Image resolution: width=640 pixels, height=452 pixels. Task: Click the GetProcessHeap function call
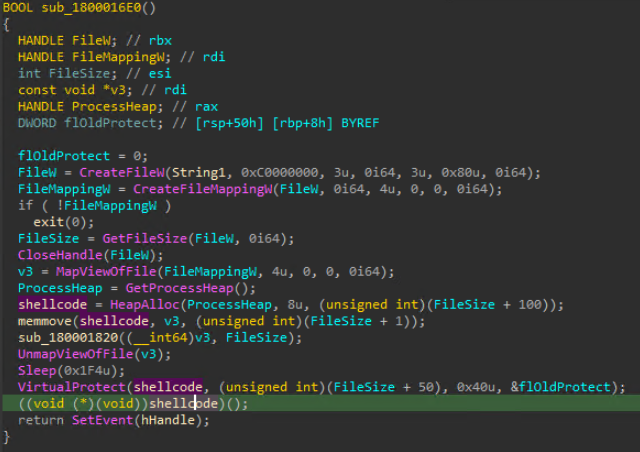point(179,288)
